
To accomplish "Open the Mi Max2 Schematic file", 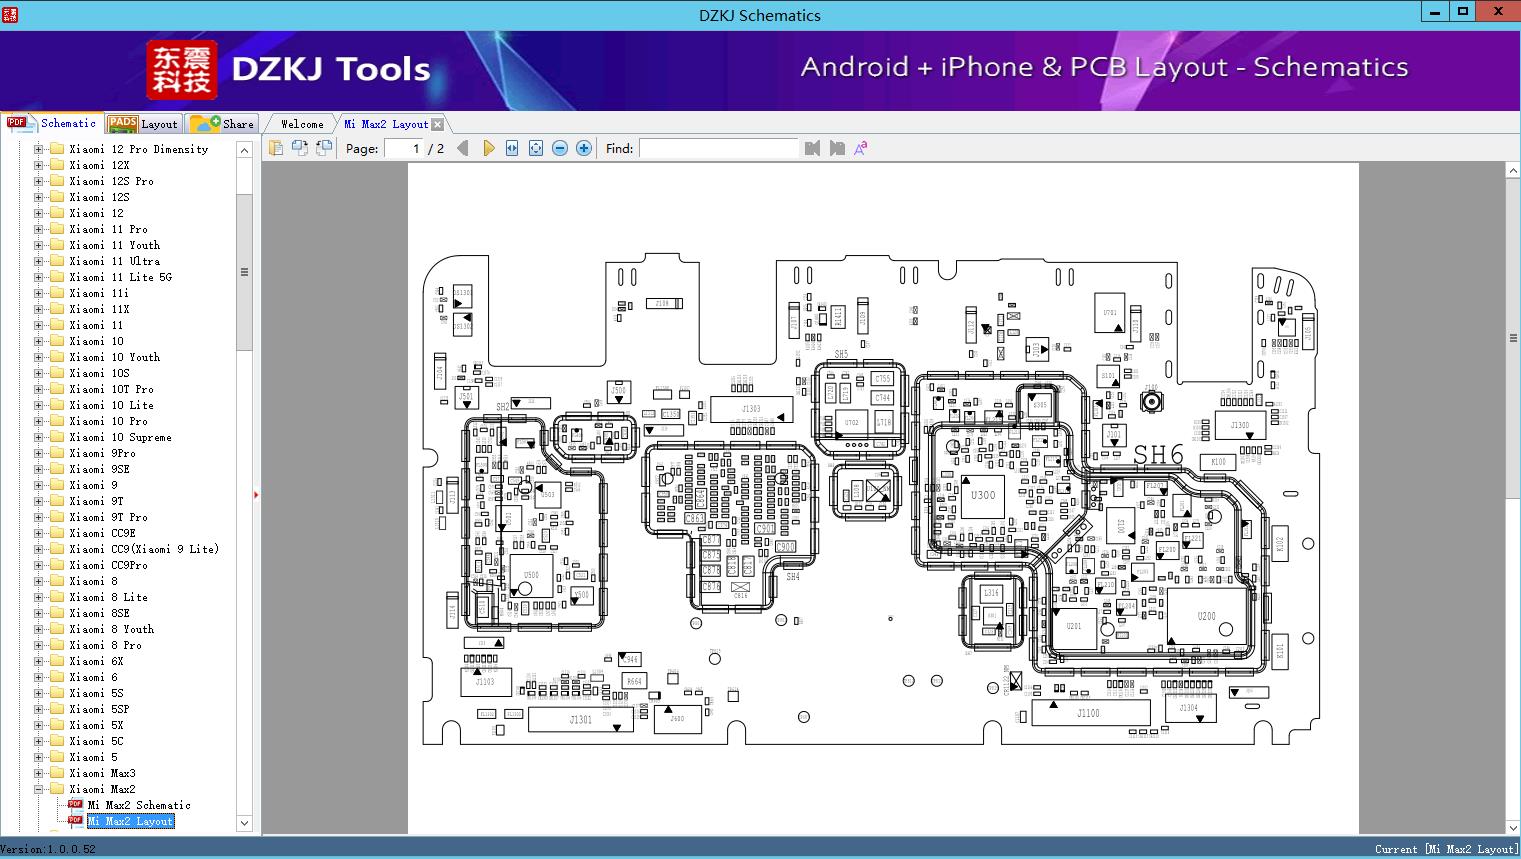I will pos(139,805).
